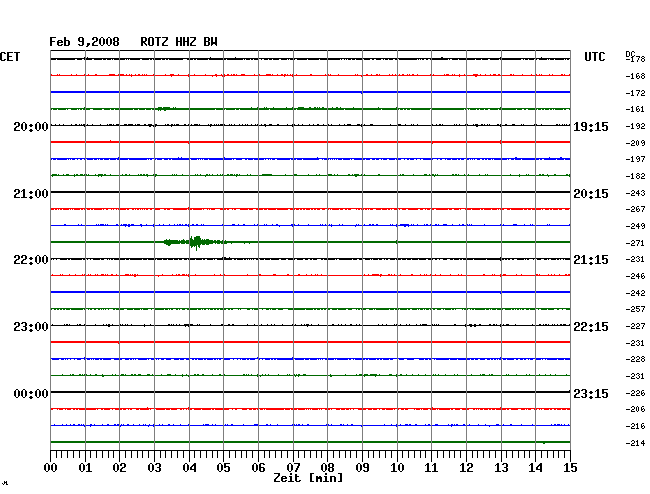Screen dimensions: 650x494
Task: Click the large seismic event burst on green trace
Action: point(196,242)
